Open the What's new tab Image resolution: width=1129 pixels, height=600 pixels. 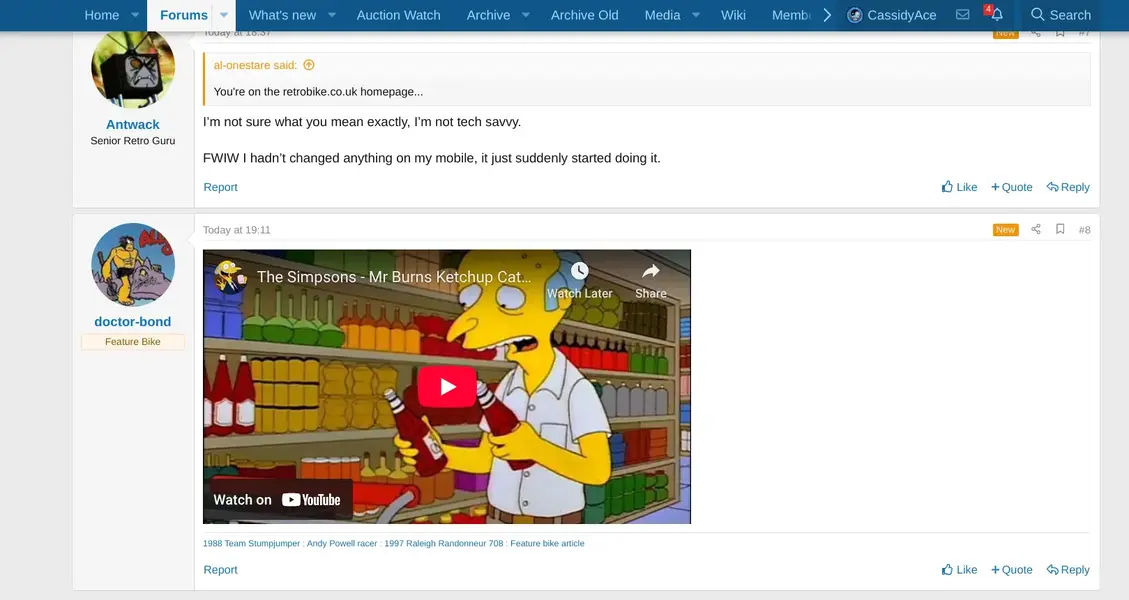tap(282, 15)
